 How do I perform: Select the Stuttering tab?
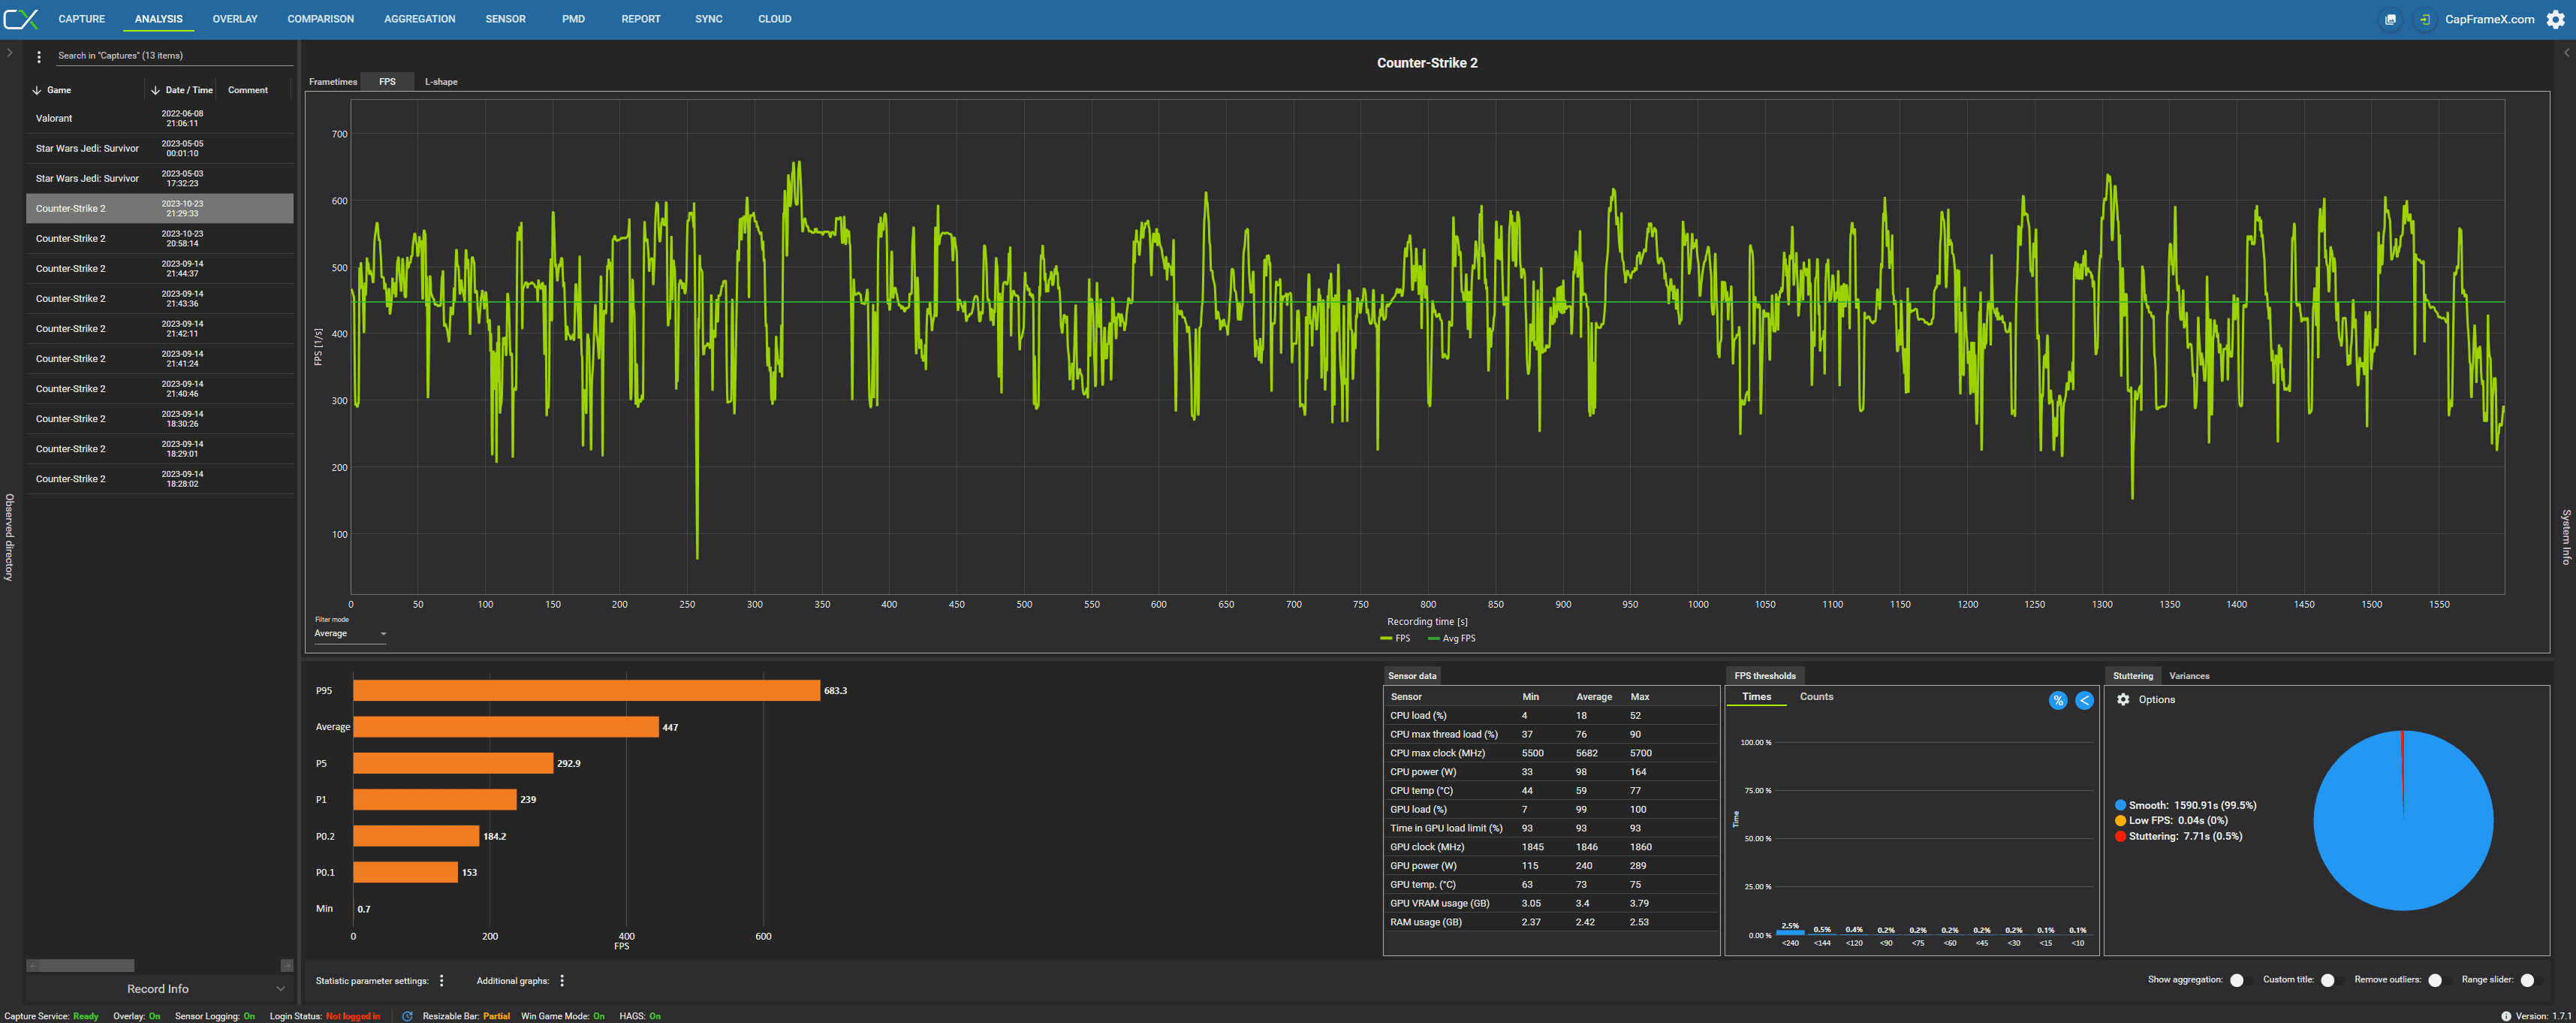[2132, 676]
